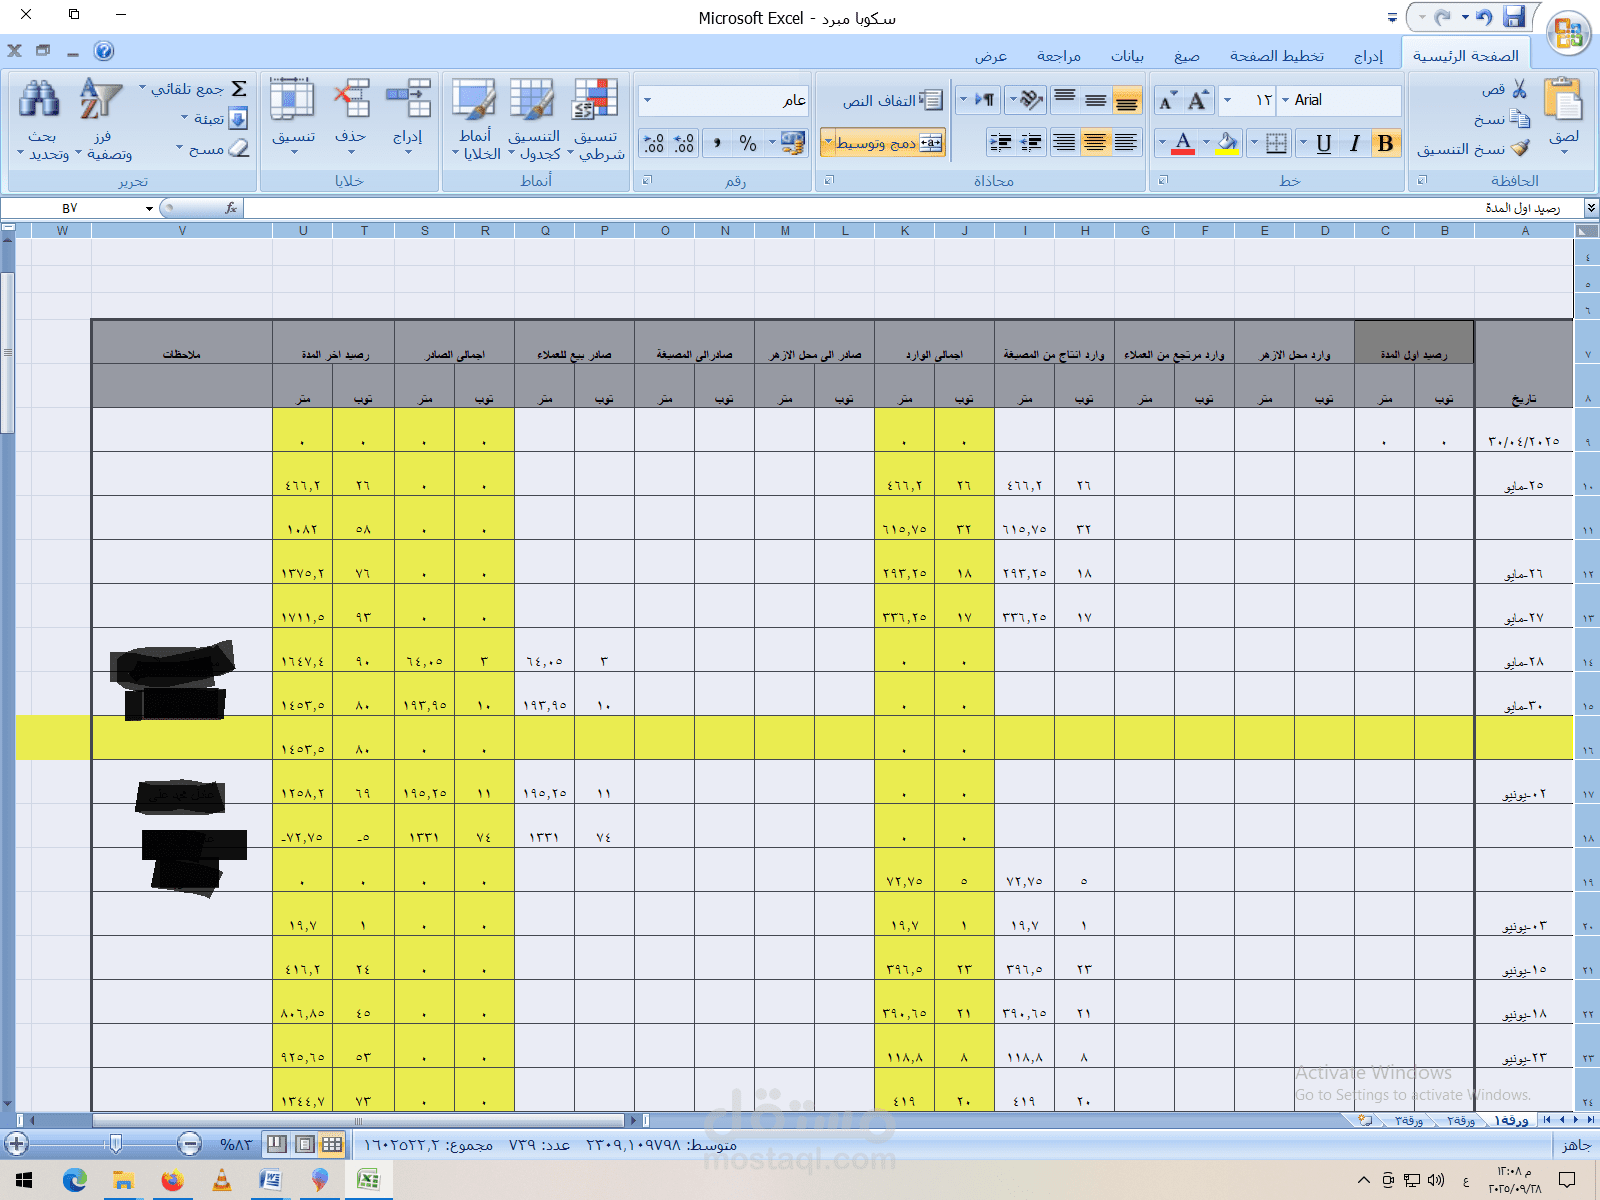Switch to the بيانات (Data) ribbon tab
The width and height of the screenshot is (1600, 1200).
(x=1127, y=56)
